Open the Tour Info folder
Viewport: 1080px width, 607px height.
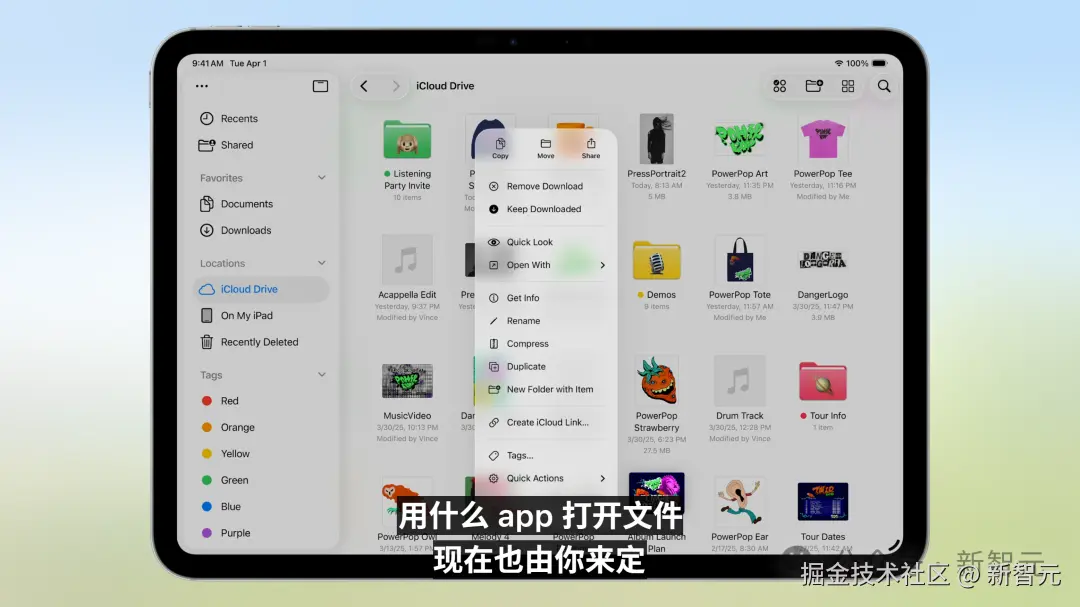pos(822,381)
